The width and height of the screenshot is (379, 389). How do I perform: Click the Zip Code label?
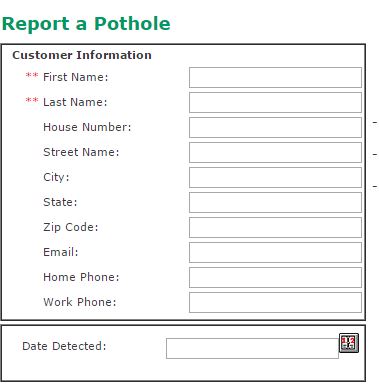click(71, 227)
